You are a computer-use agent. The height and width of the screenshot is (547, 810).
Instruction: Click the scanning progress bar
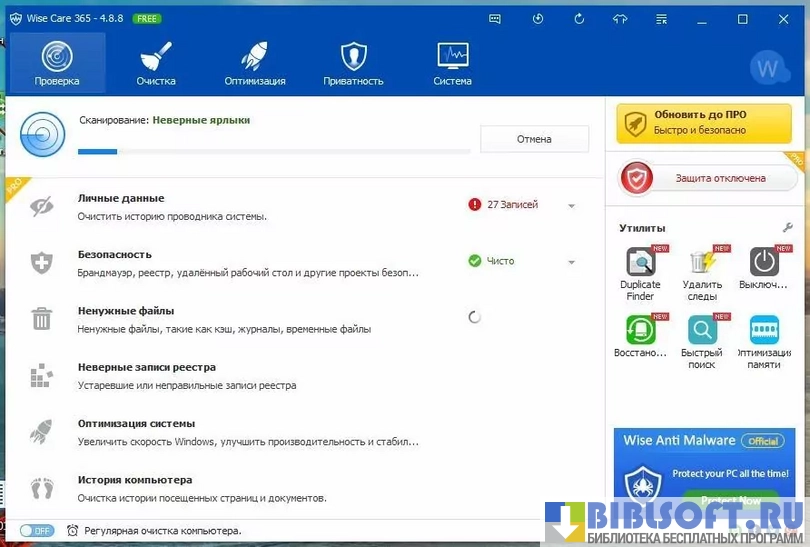click(274, 152)
